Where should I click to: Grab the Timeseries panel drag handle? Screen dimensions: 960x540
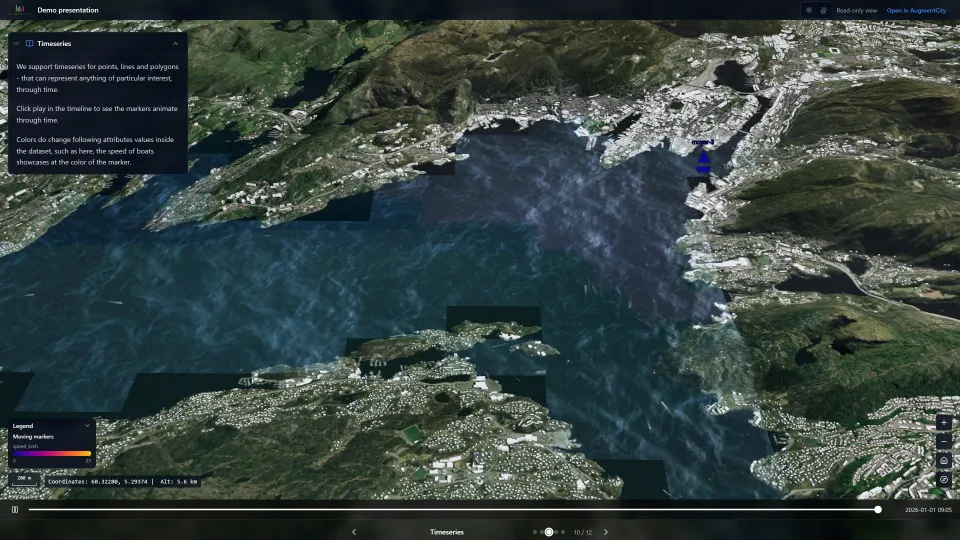point(16,43)
